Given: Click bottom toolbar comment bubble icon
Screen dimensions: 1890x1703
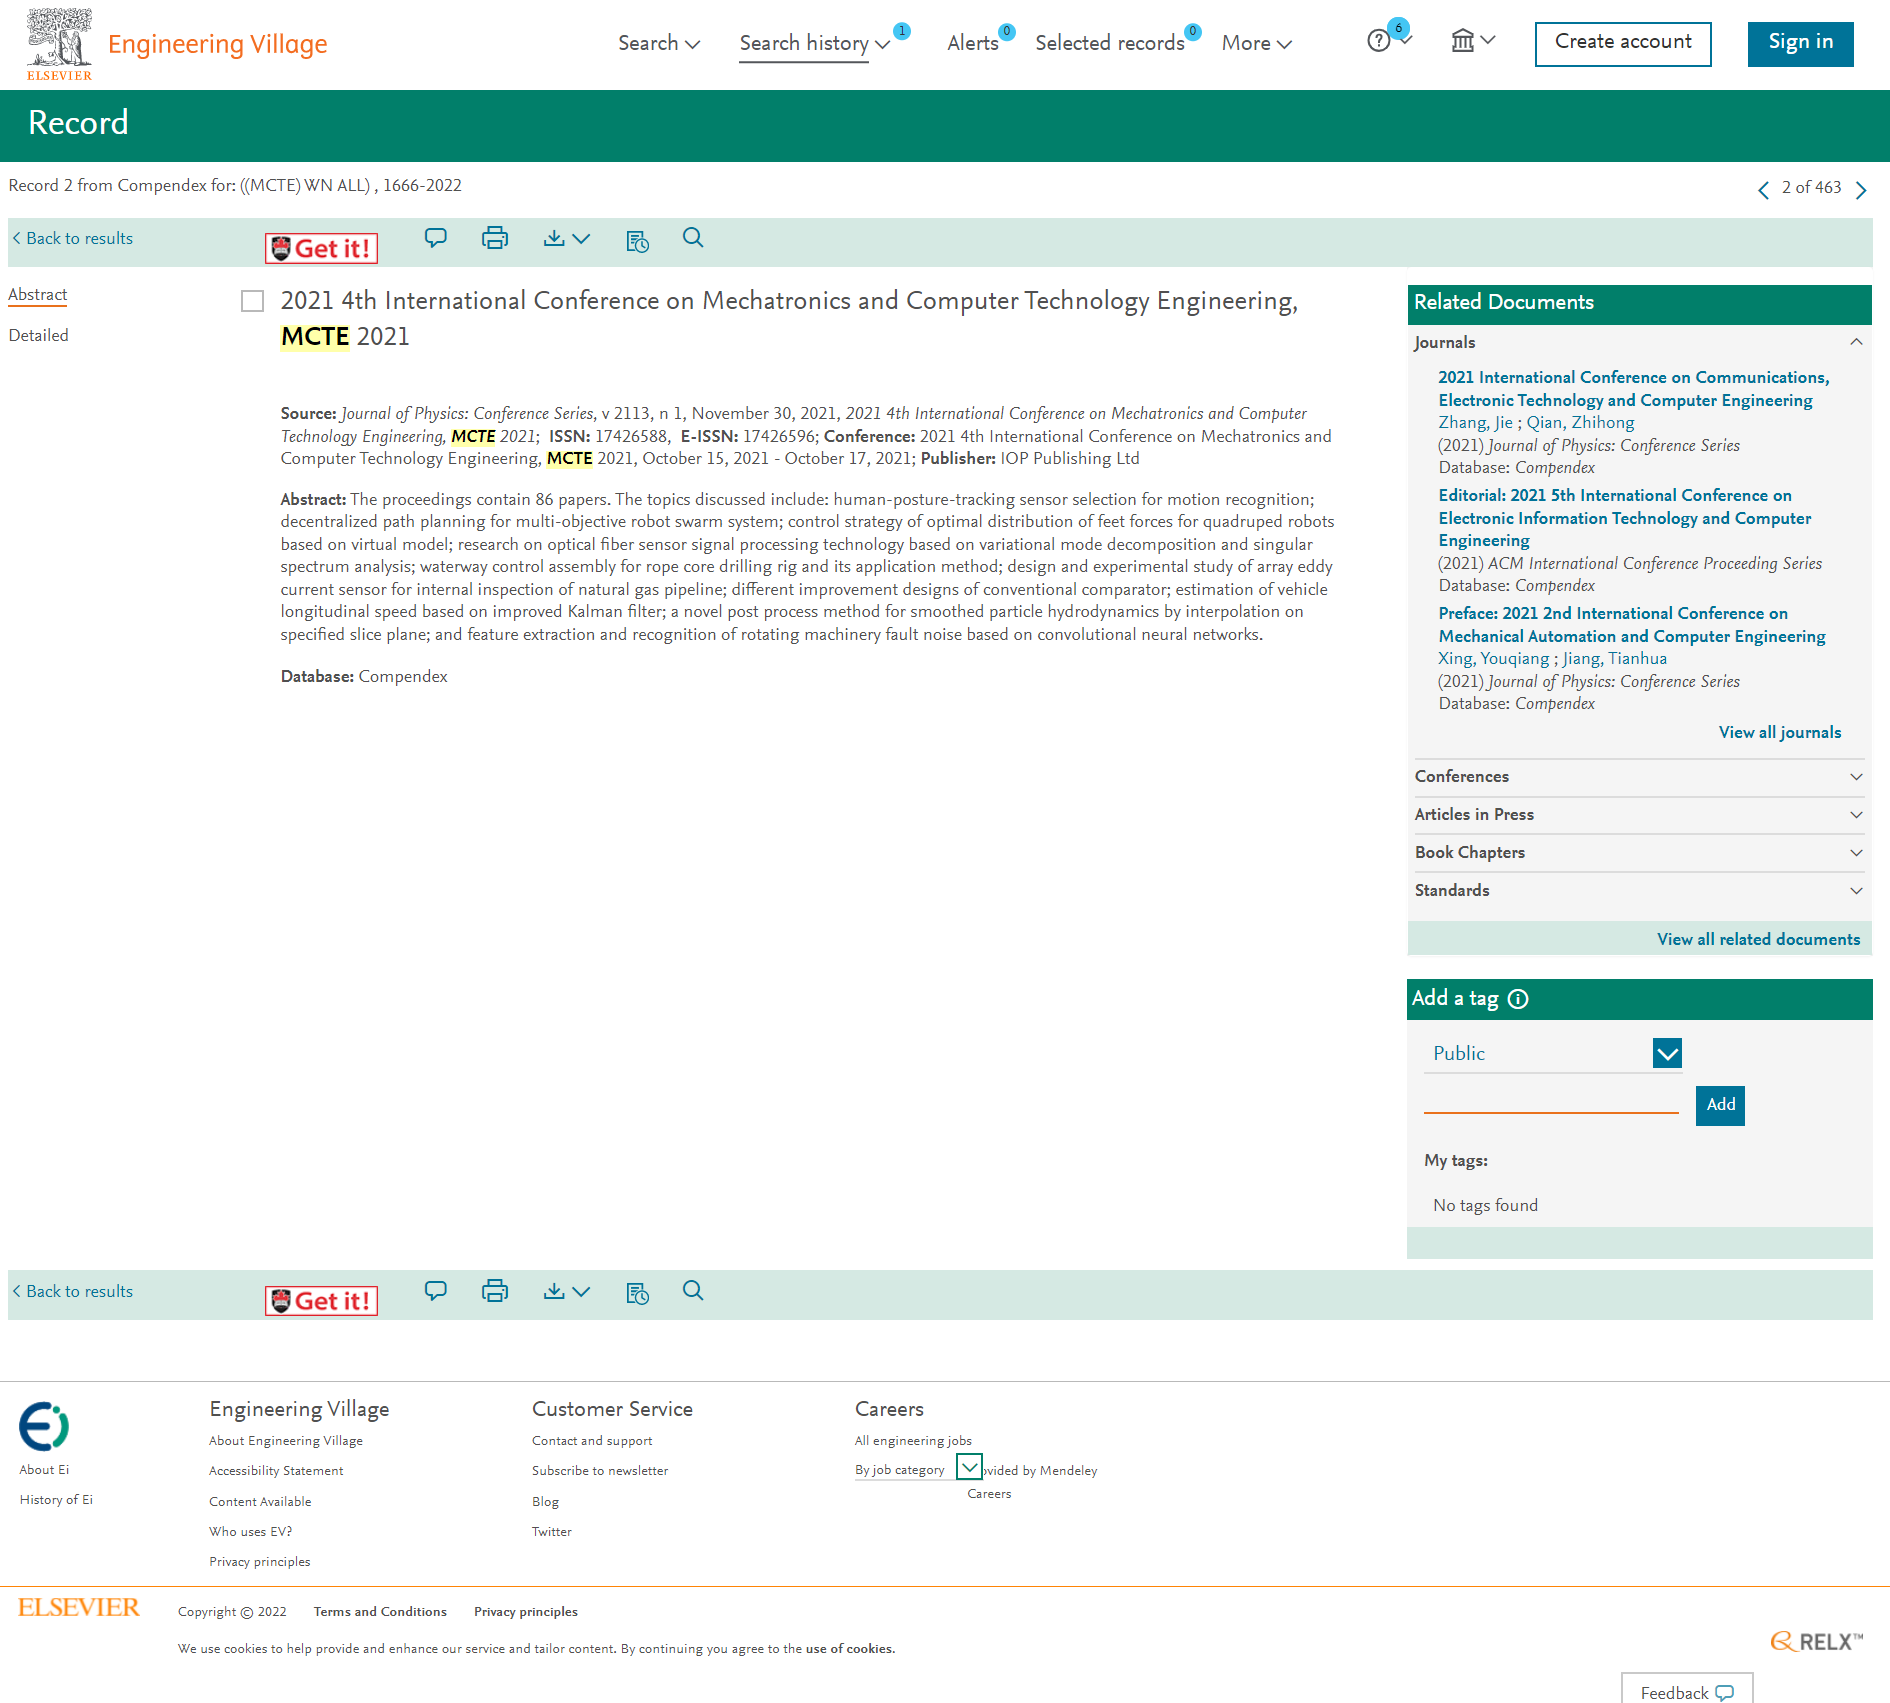Looking at the screenshot, I should tap(436, 1290).
